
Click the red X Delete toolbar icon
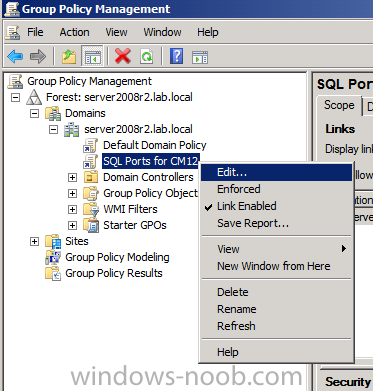pos(123,56)
